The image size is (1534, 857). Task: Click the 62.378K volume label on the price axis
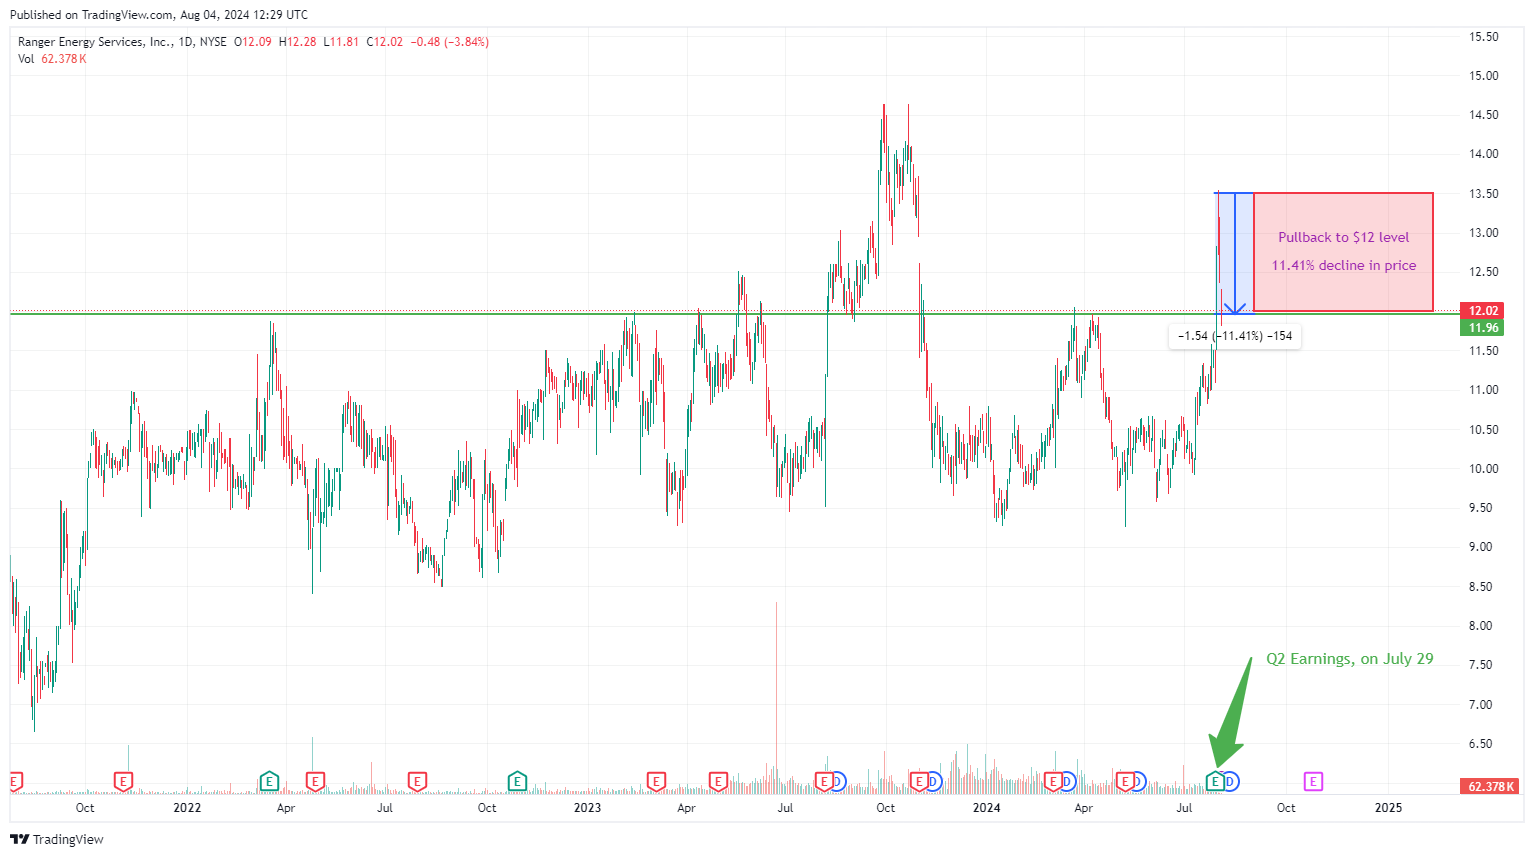click(1490, 786)
